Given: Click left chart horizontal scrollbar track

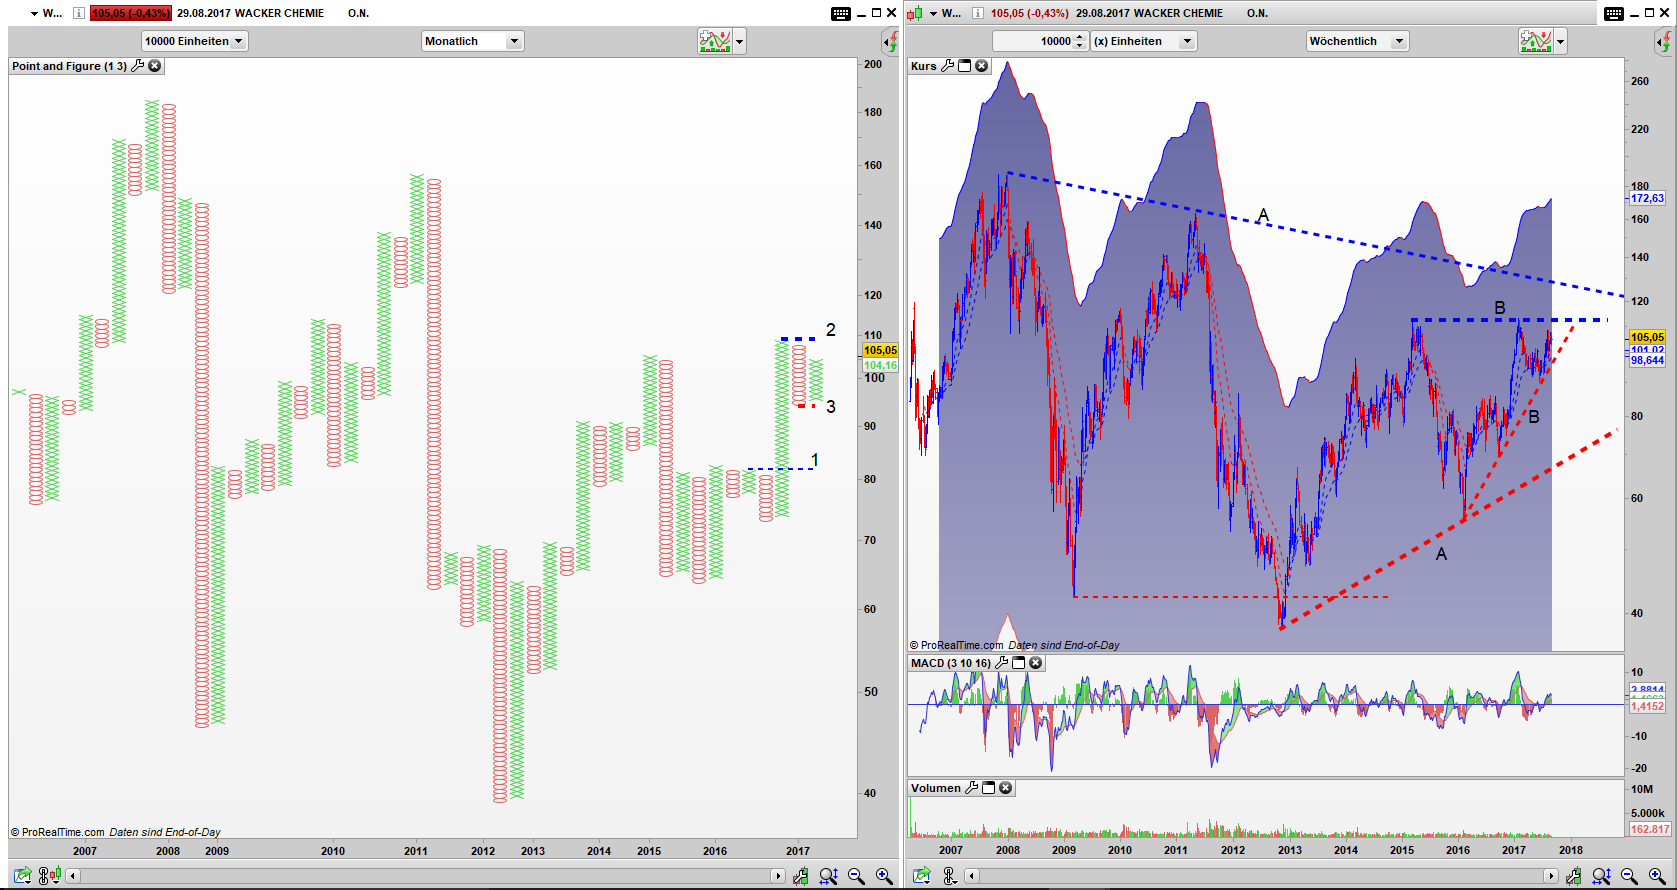Looking at the screenshot, I should point(426,876).
